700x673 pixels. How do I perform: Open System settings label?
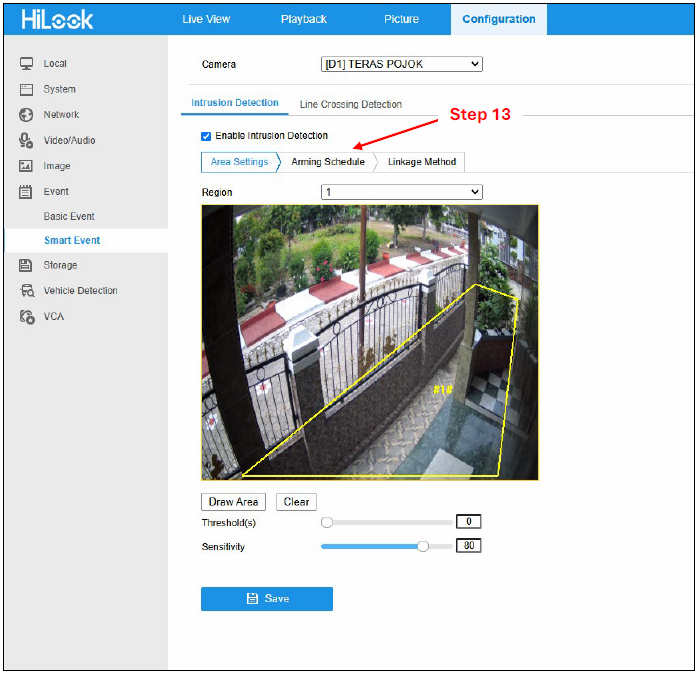(60, 89)
